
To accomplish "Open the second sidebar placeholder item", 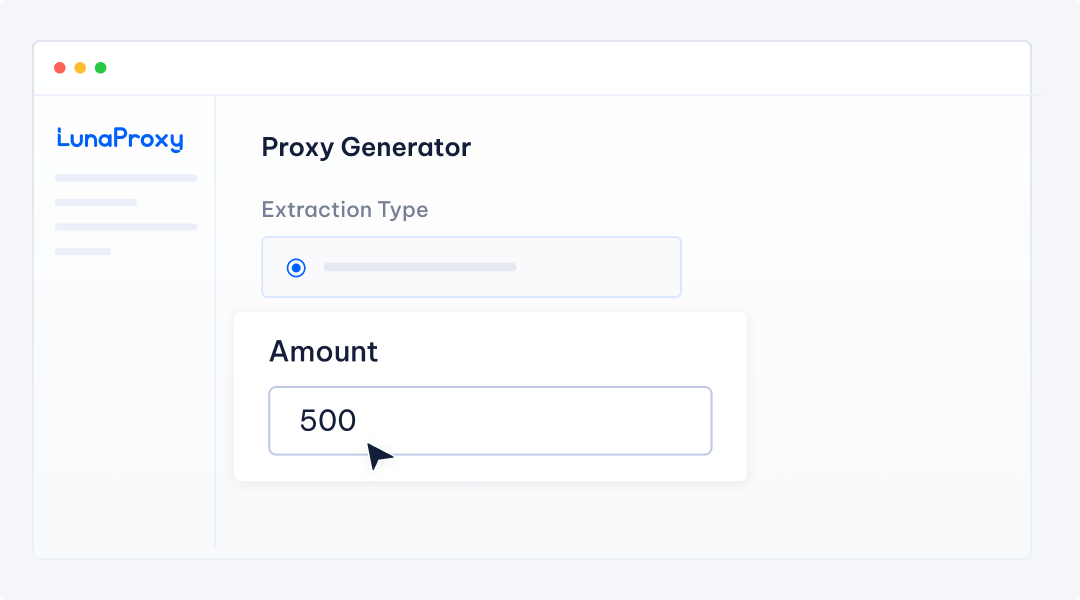I will (x=96, y=202).
